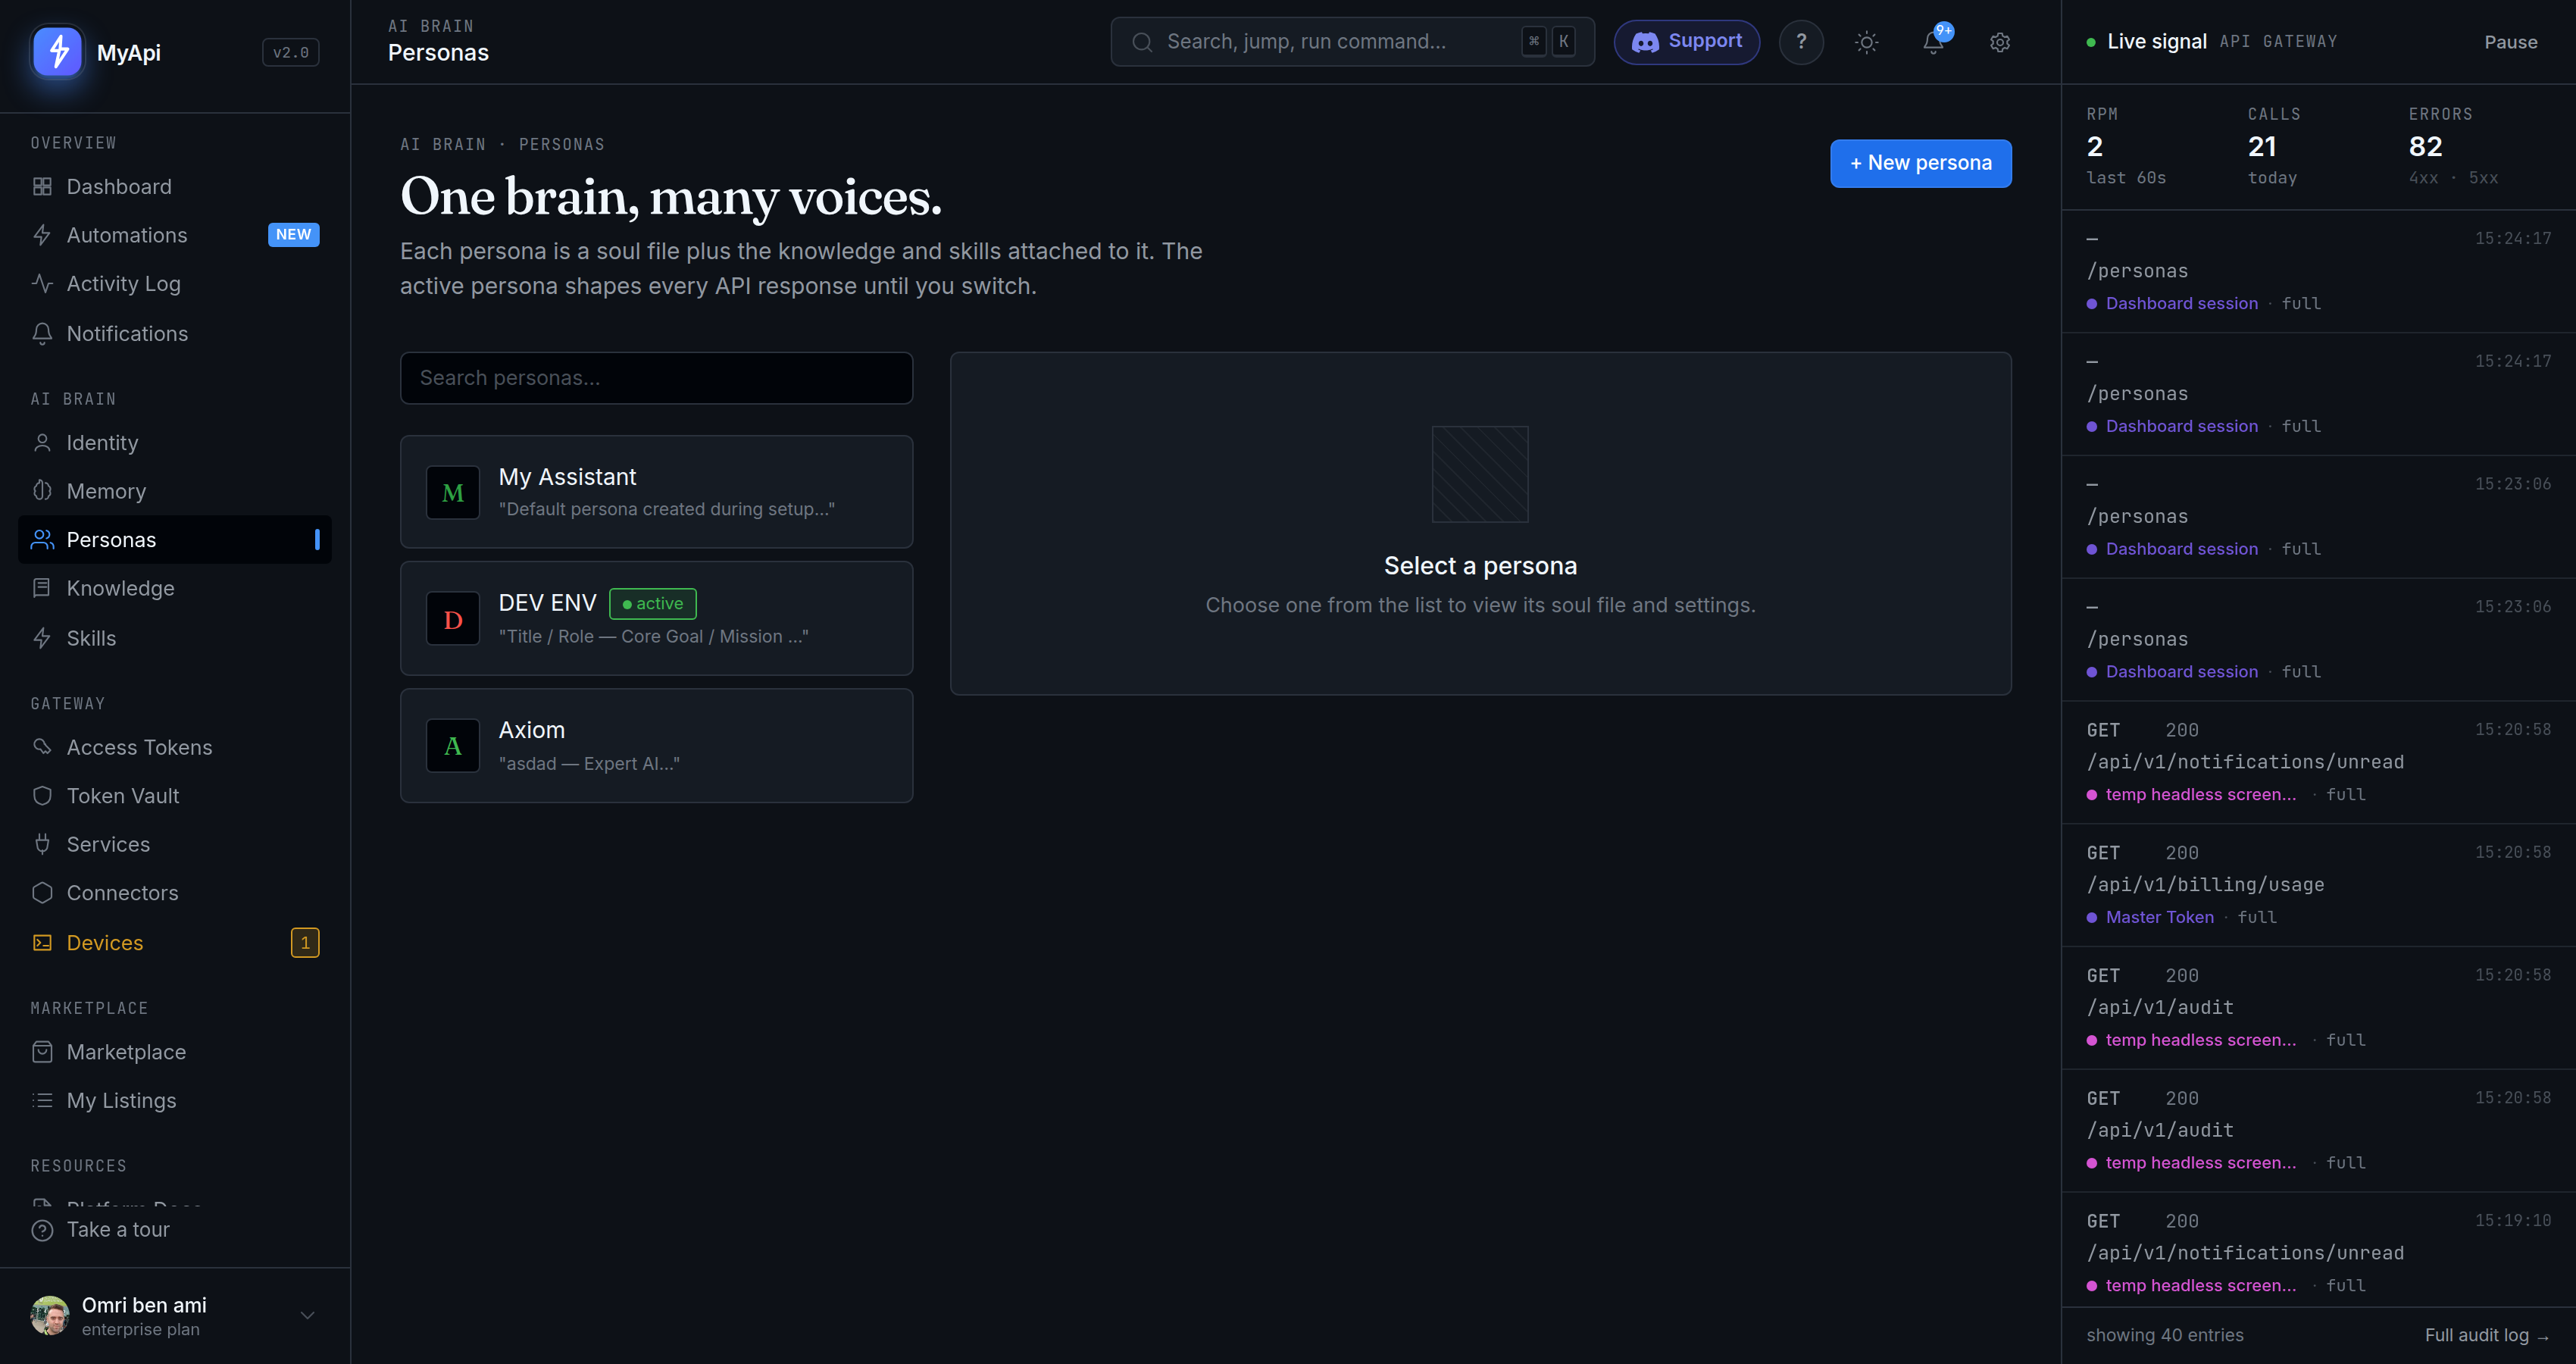
Task: Click the Access Tokens key icon
Action: click(x=42, y=747)
